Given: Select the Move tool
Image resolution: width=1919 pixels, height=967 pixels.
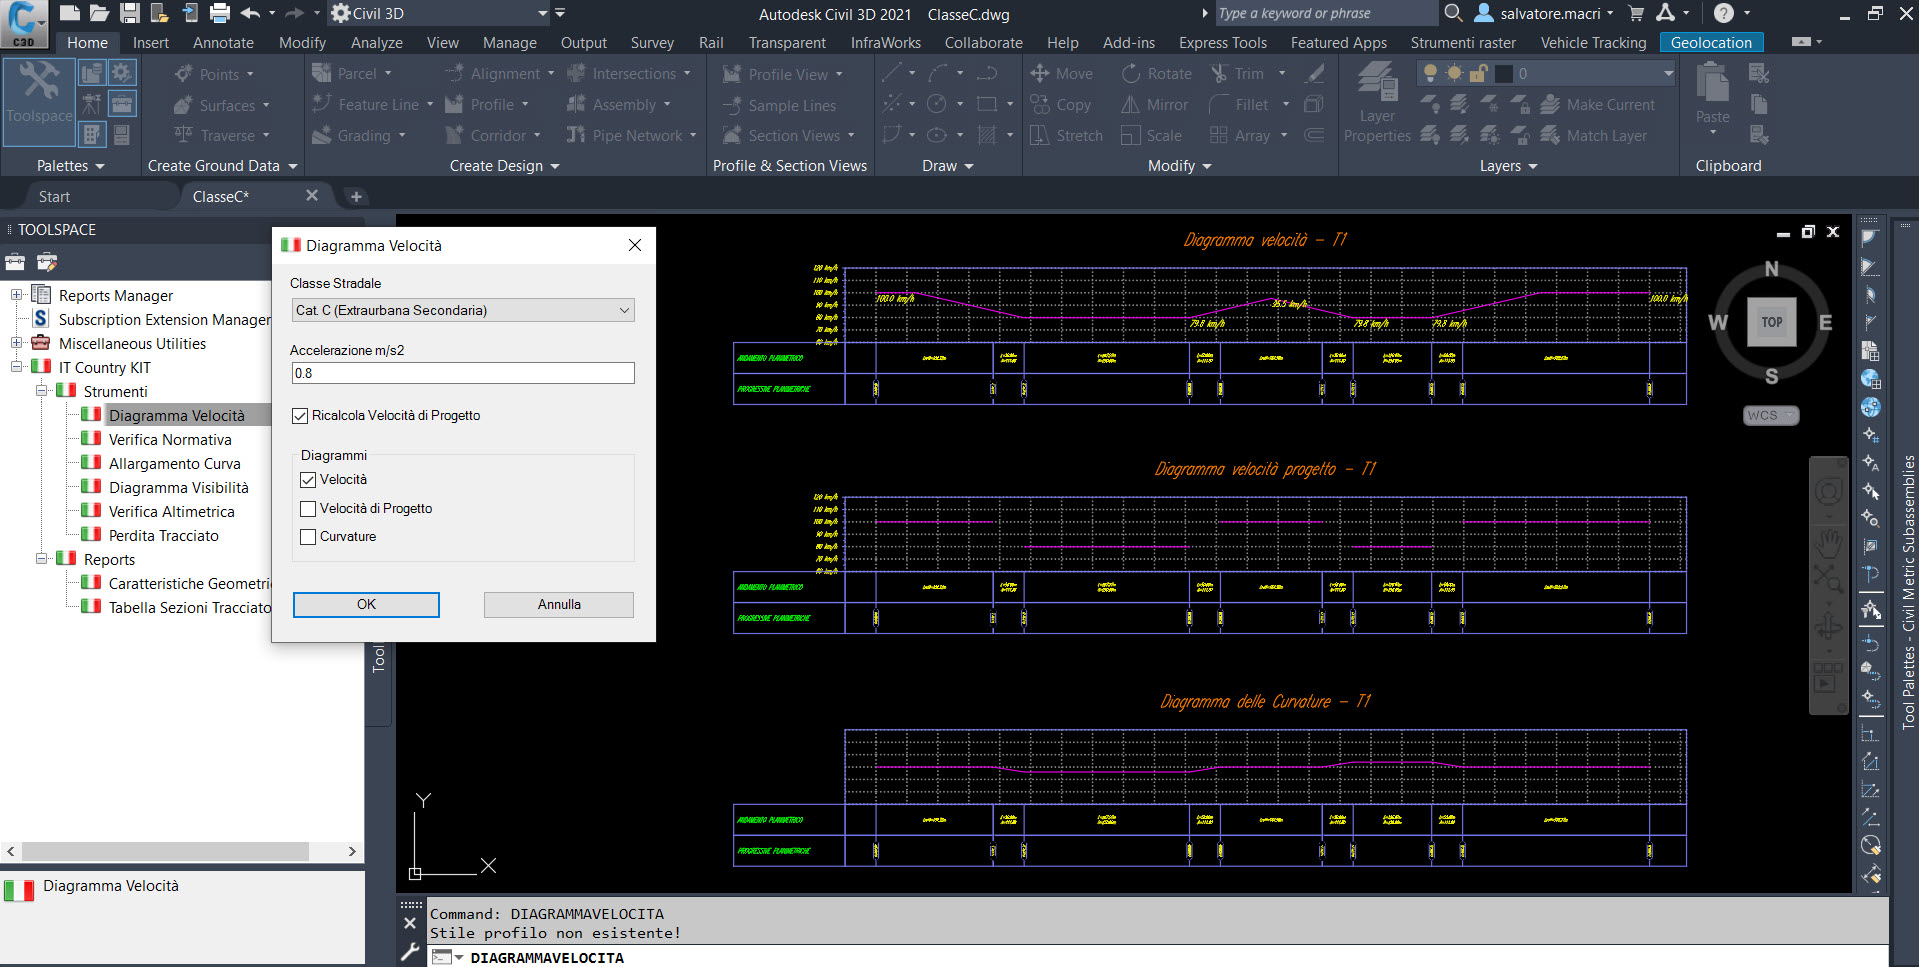Looking at the screenshot, I should click(x=1062, y=74).
